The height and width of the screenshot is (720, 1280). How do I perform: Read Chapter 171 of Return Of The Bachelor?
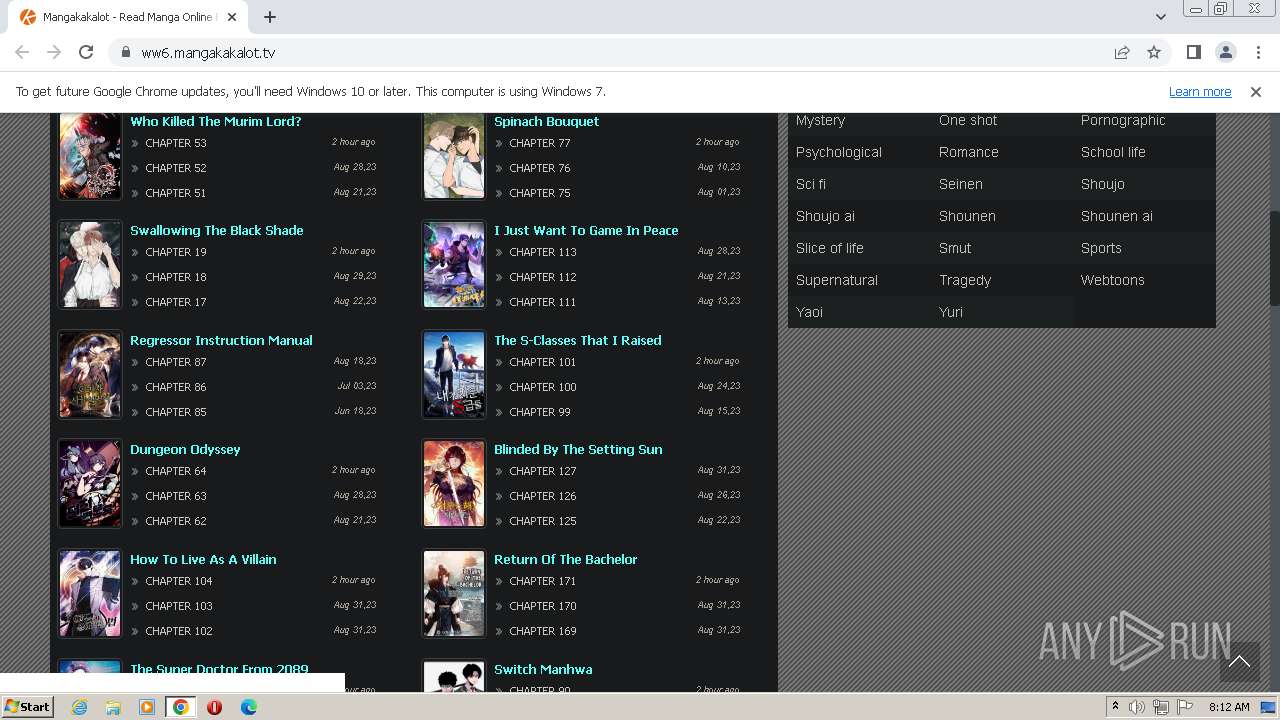pyautogui.click(x=543, y=581)
